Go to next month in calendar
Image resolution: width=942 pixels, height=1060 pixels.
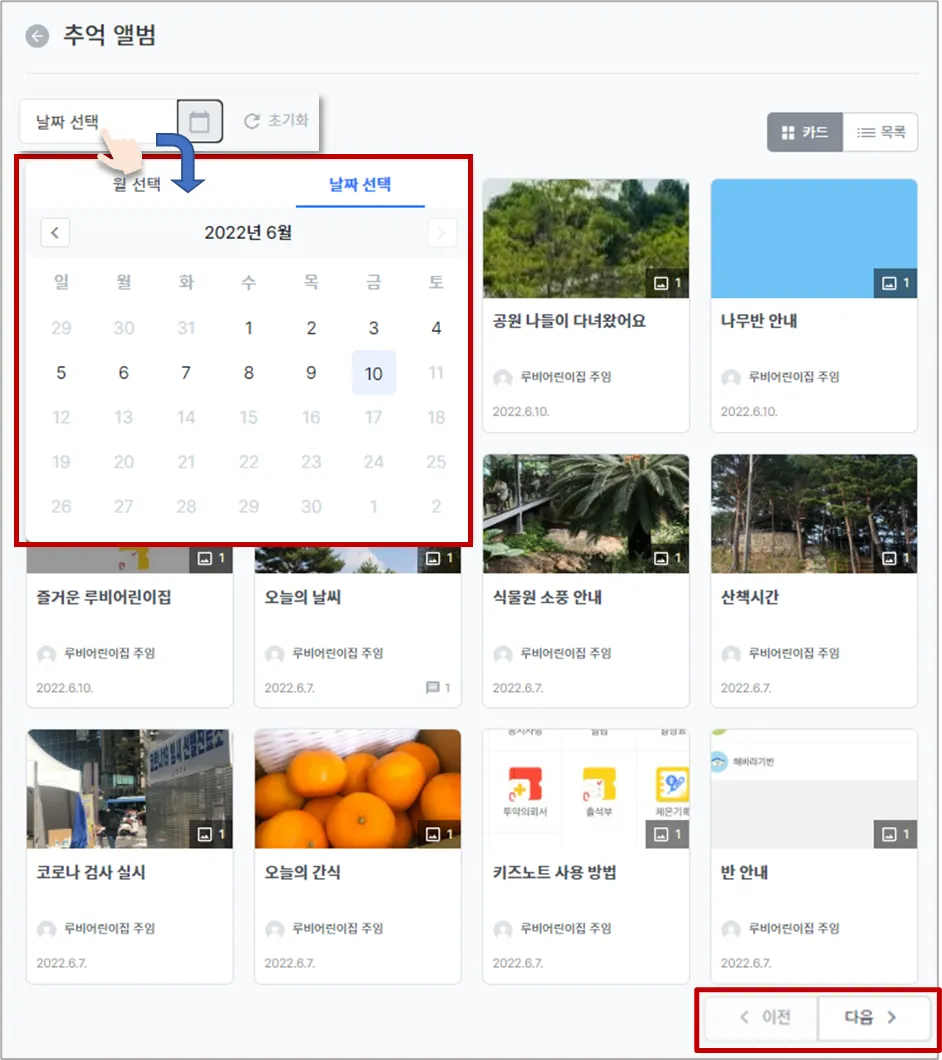(x=442, y=233)
